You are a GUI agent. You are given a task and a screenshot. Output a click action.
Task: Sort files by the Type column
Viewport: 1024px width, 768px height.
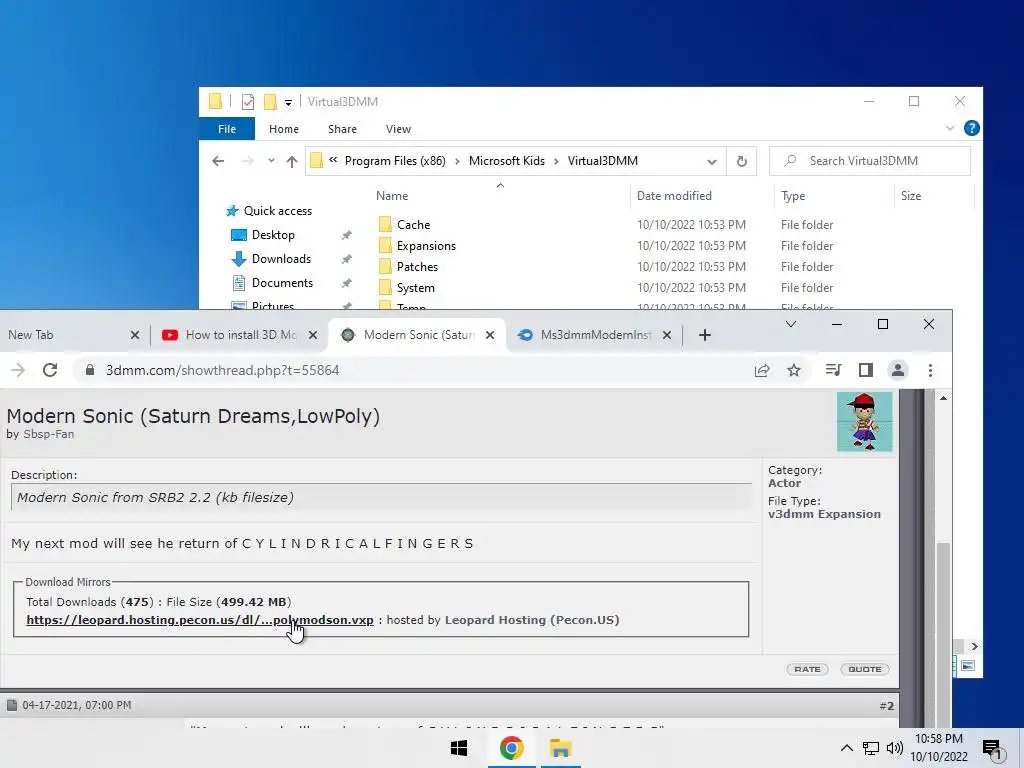(793, 196)
